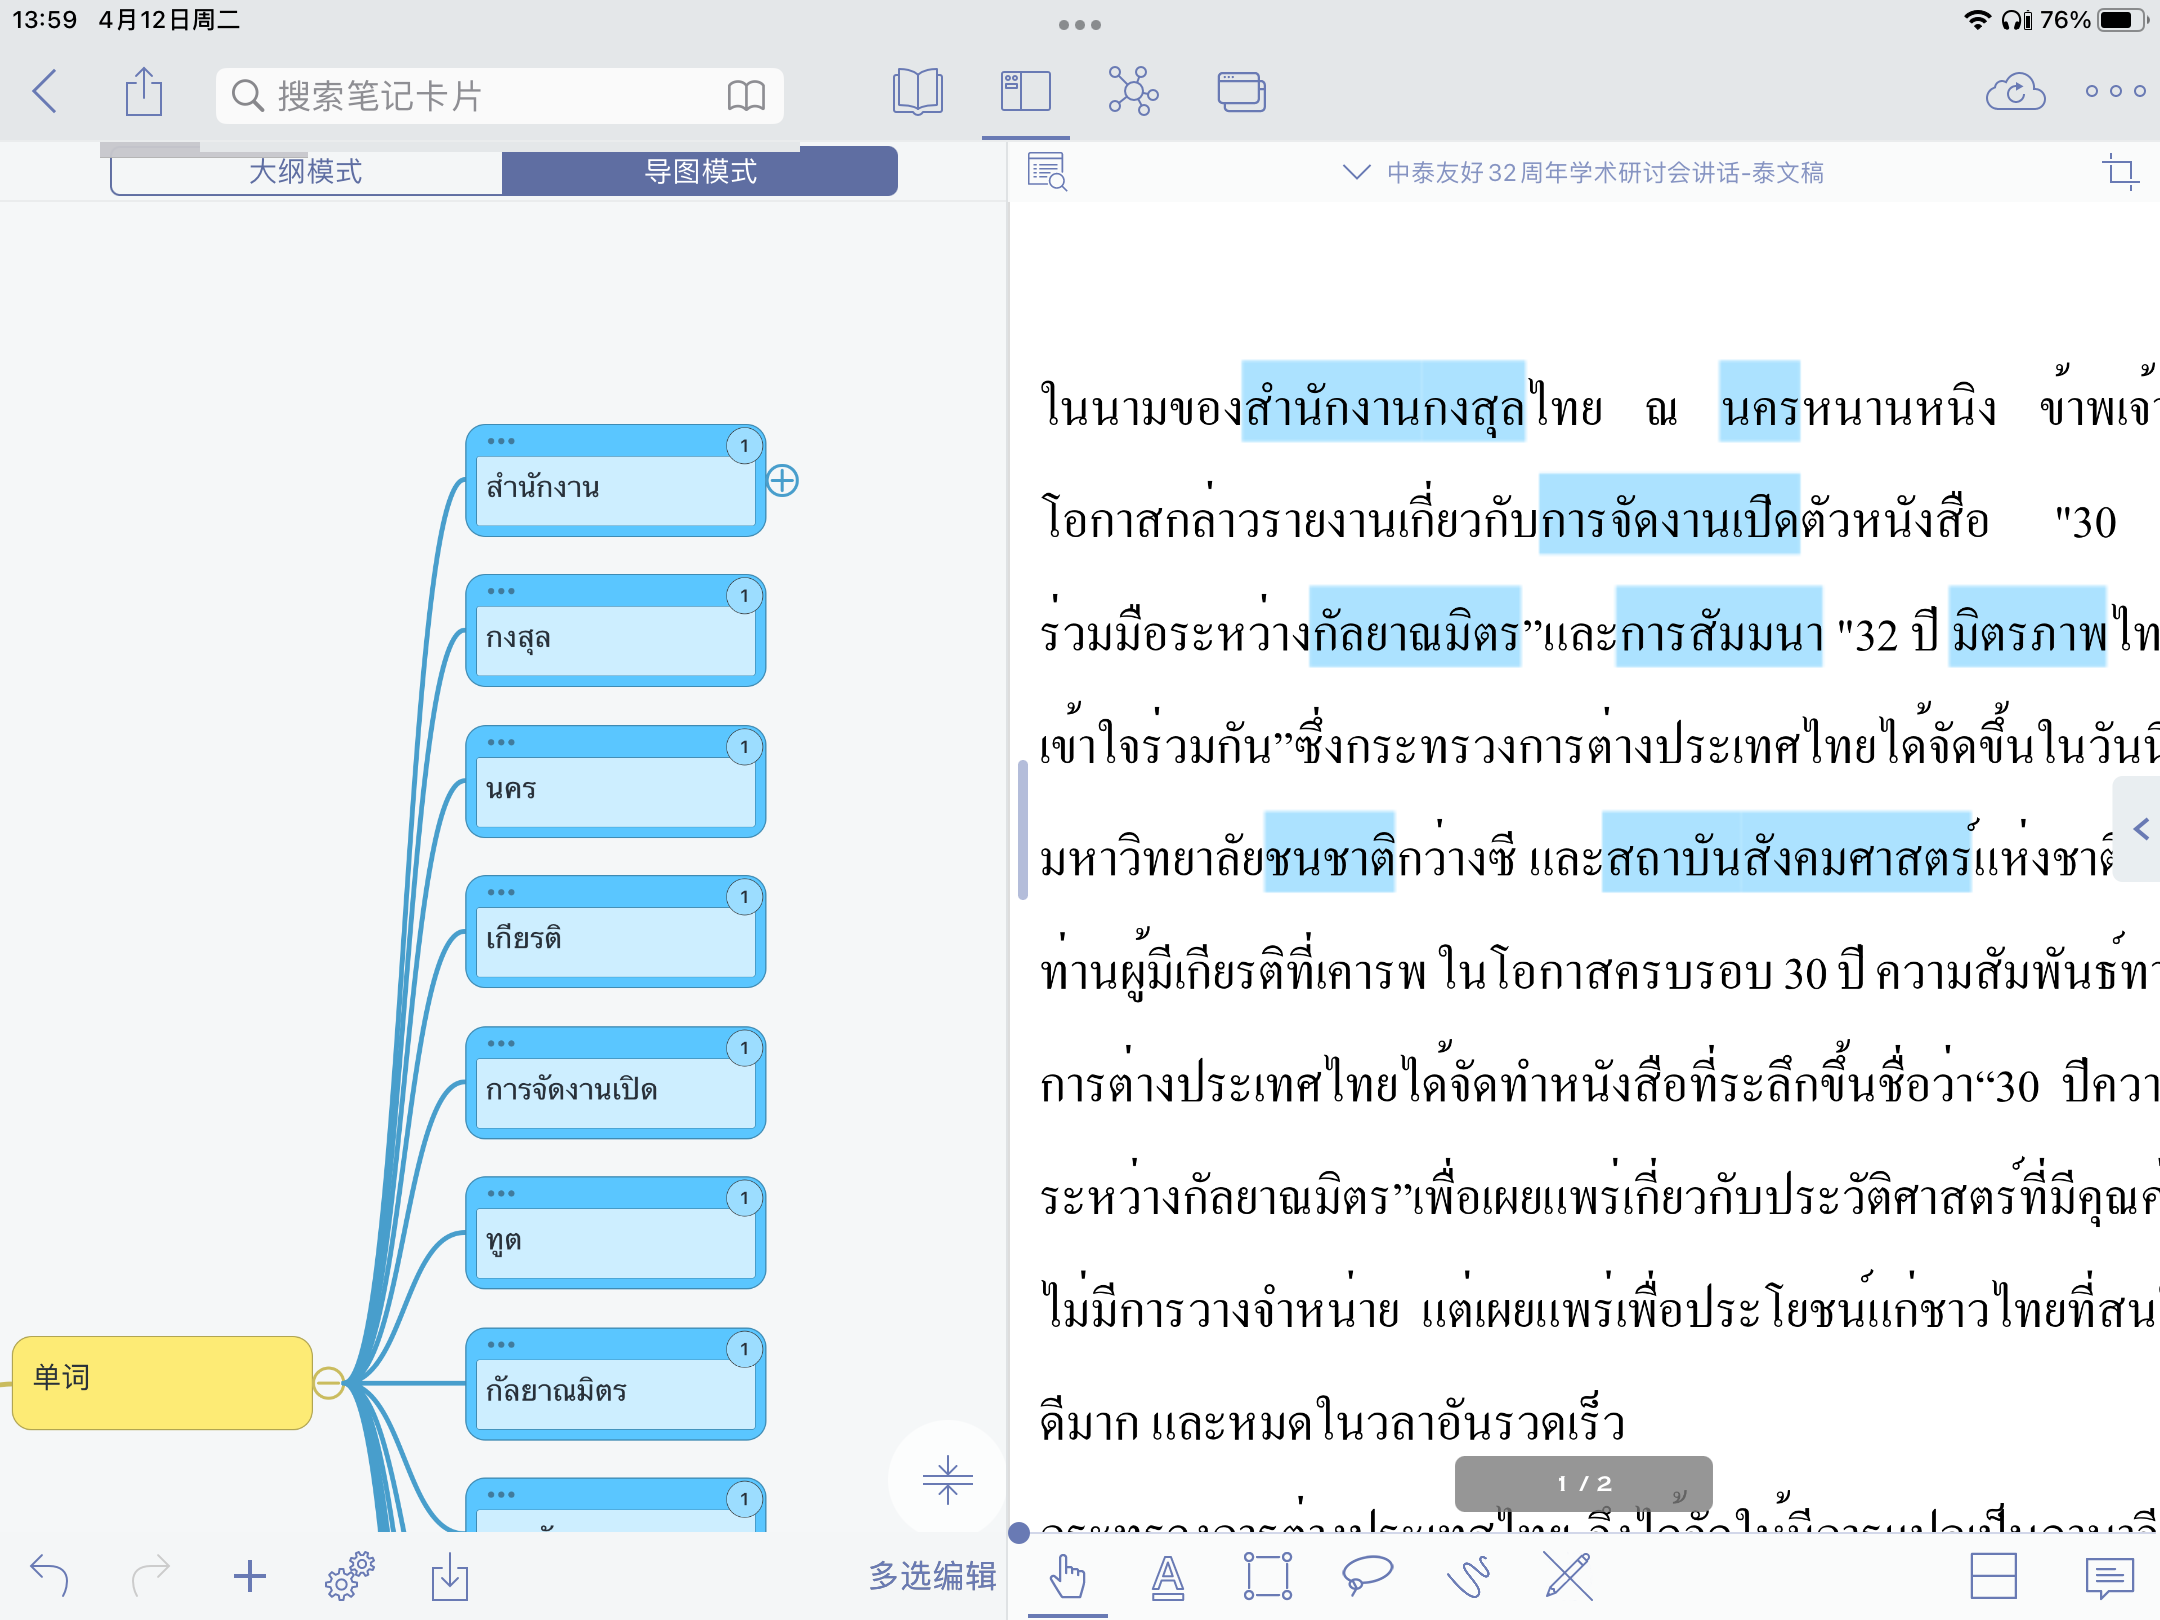This screenshot has width=2160, height=1620.
Task: Open the ทูต node ellipsis menu
Action: tap(501, 1193)
